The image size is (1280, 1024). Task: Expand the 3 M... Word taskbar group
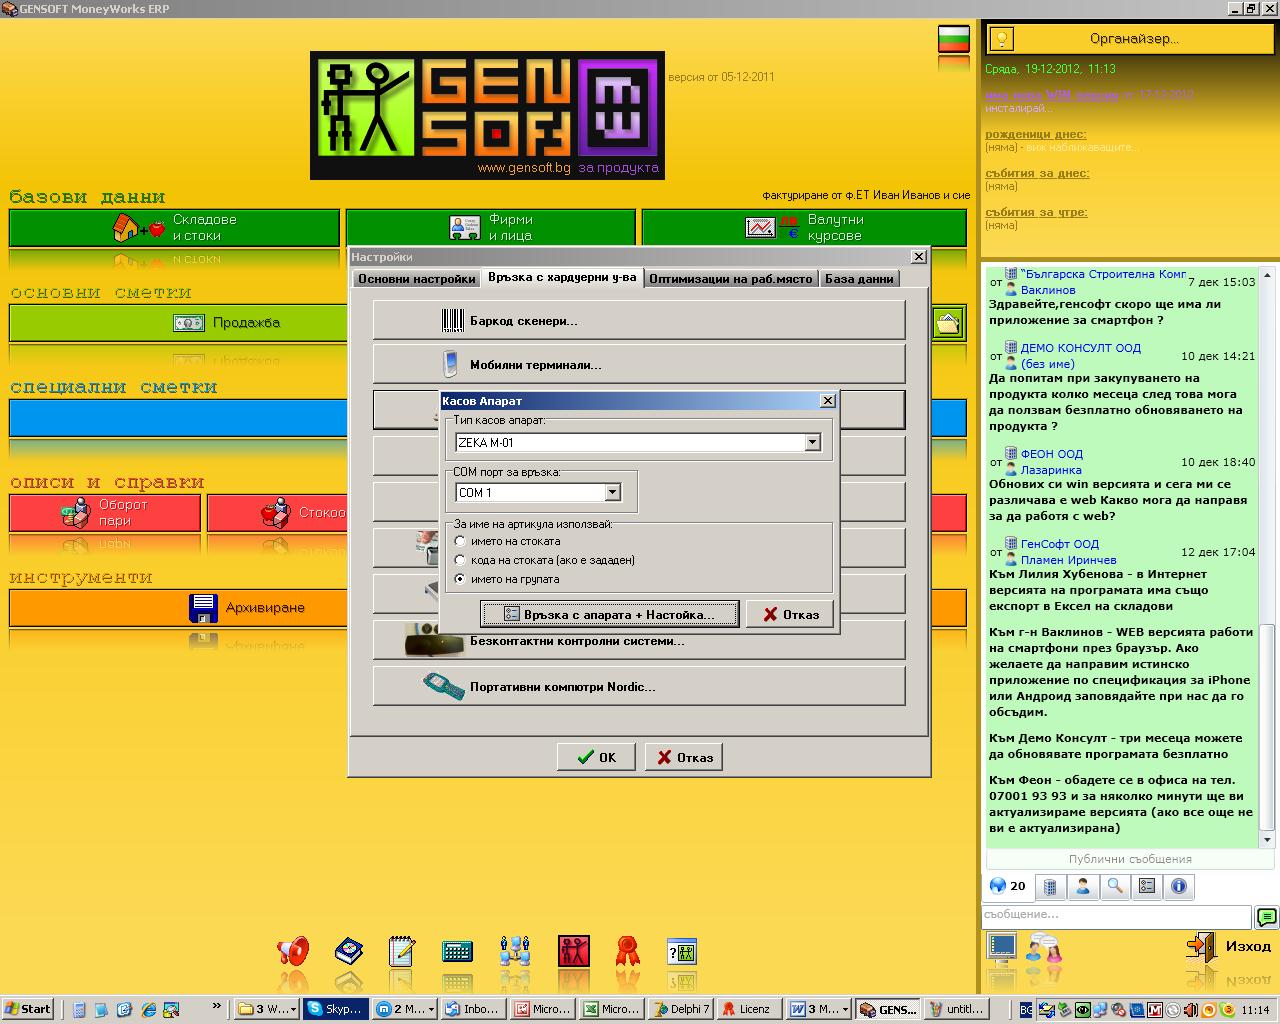819,1009
